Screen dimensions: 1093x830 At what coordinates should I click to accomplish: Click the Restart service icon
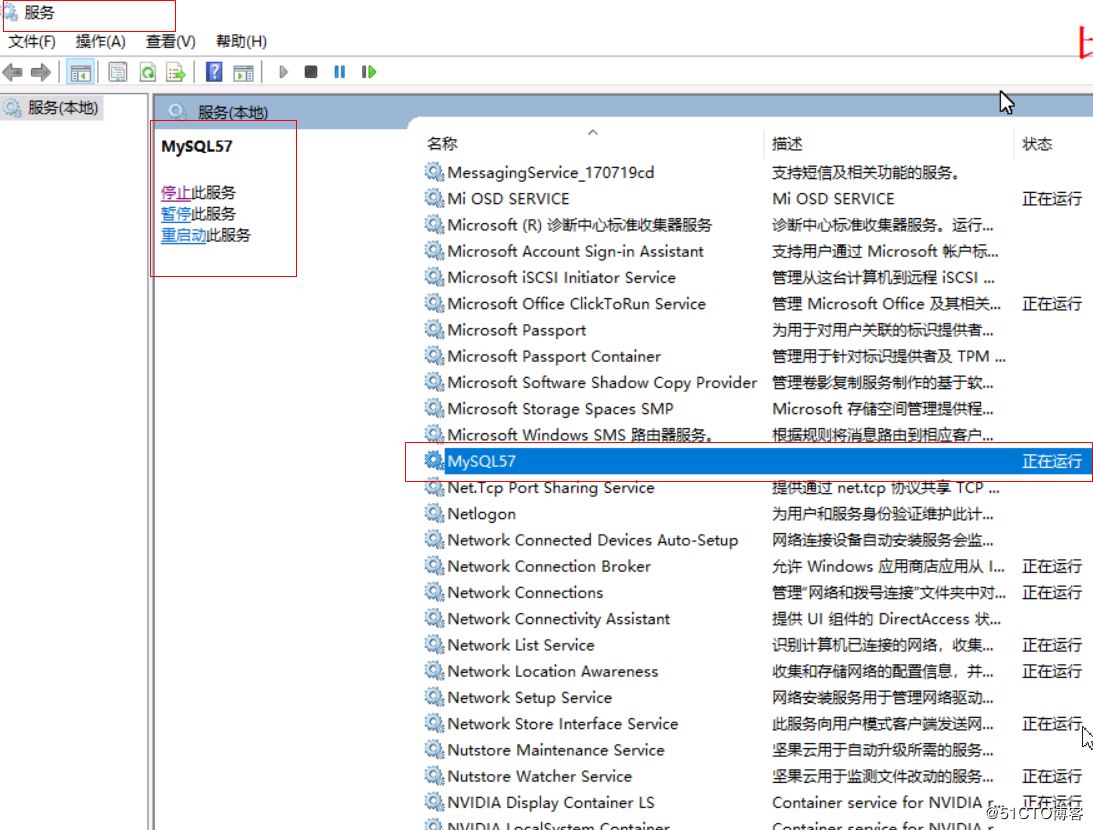click(369, 72)
